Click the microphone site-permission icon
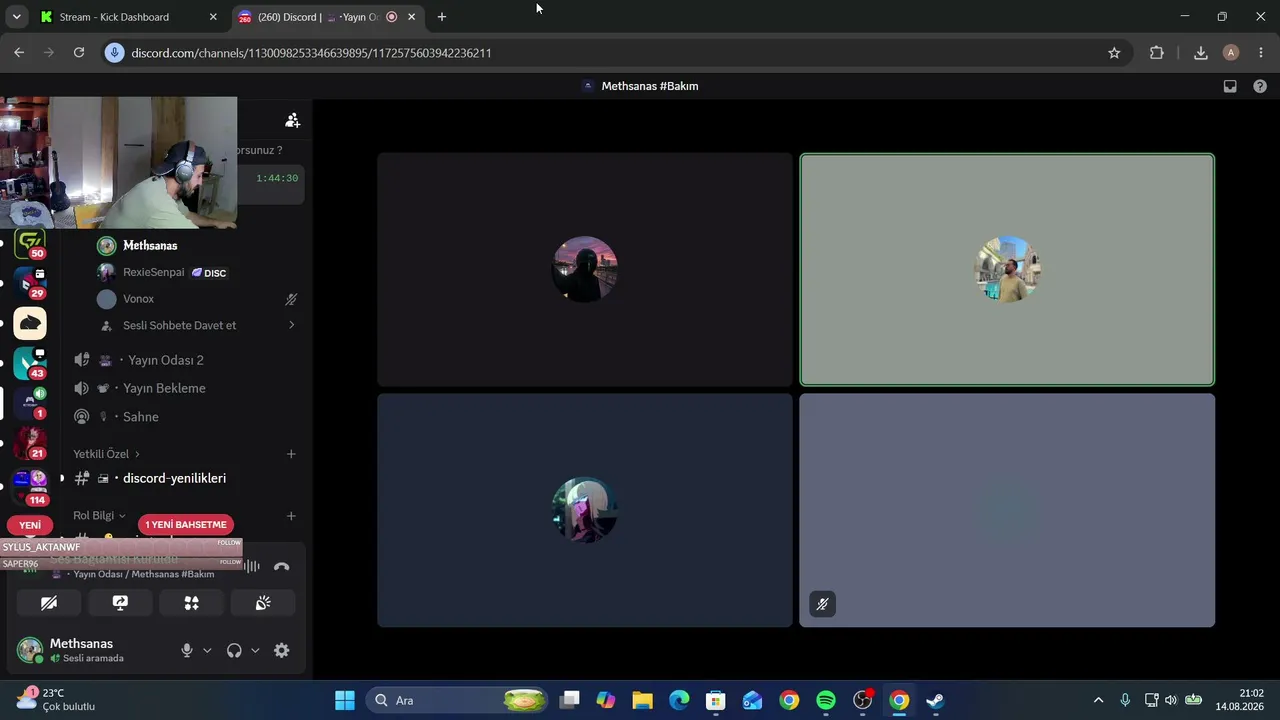The height and width of the screenshot is (720, 1280). pyautogui.click(x=115, y=53)
